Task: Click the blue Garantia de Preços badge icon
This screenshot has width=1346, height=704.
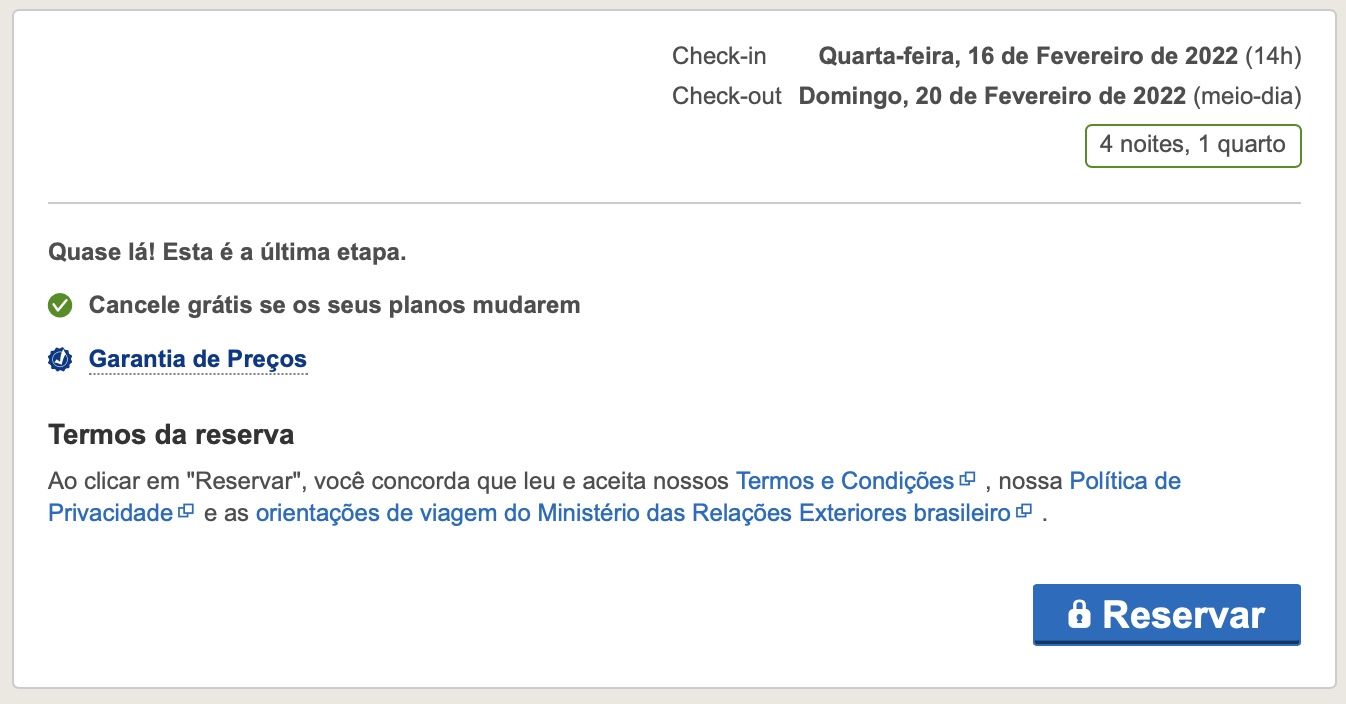Action: point(60,359)
